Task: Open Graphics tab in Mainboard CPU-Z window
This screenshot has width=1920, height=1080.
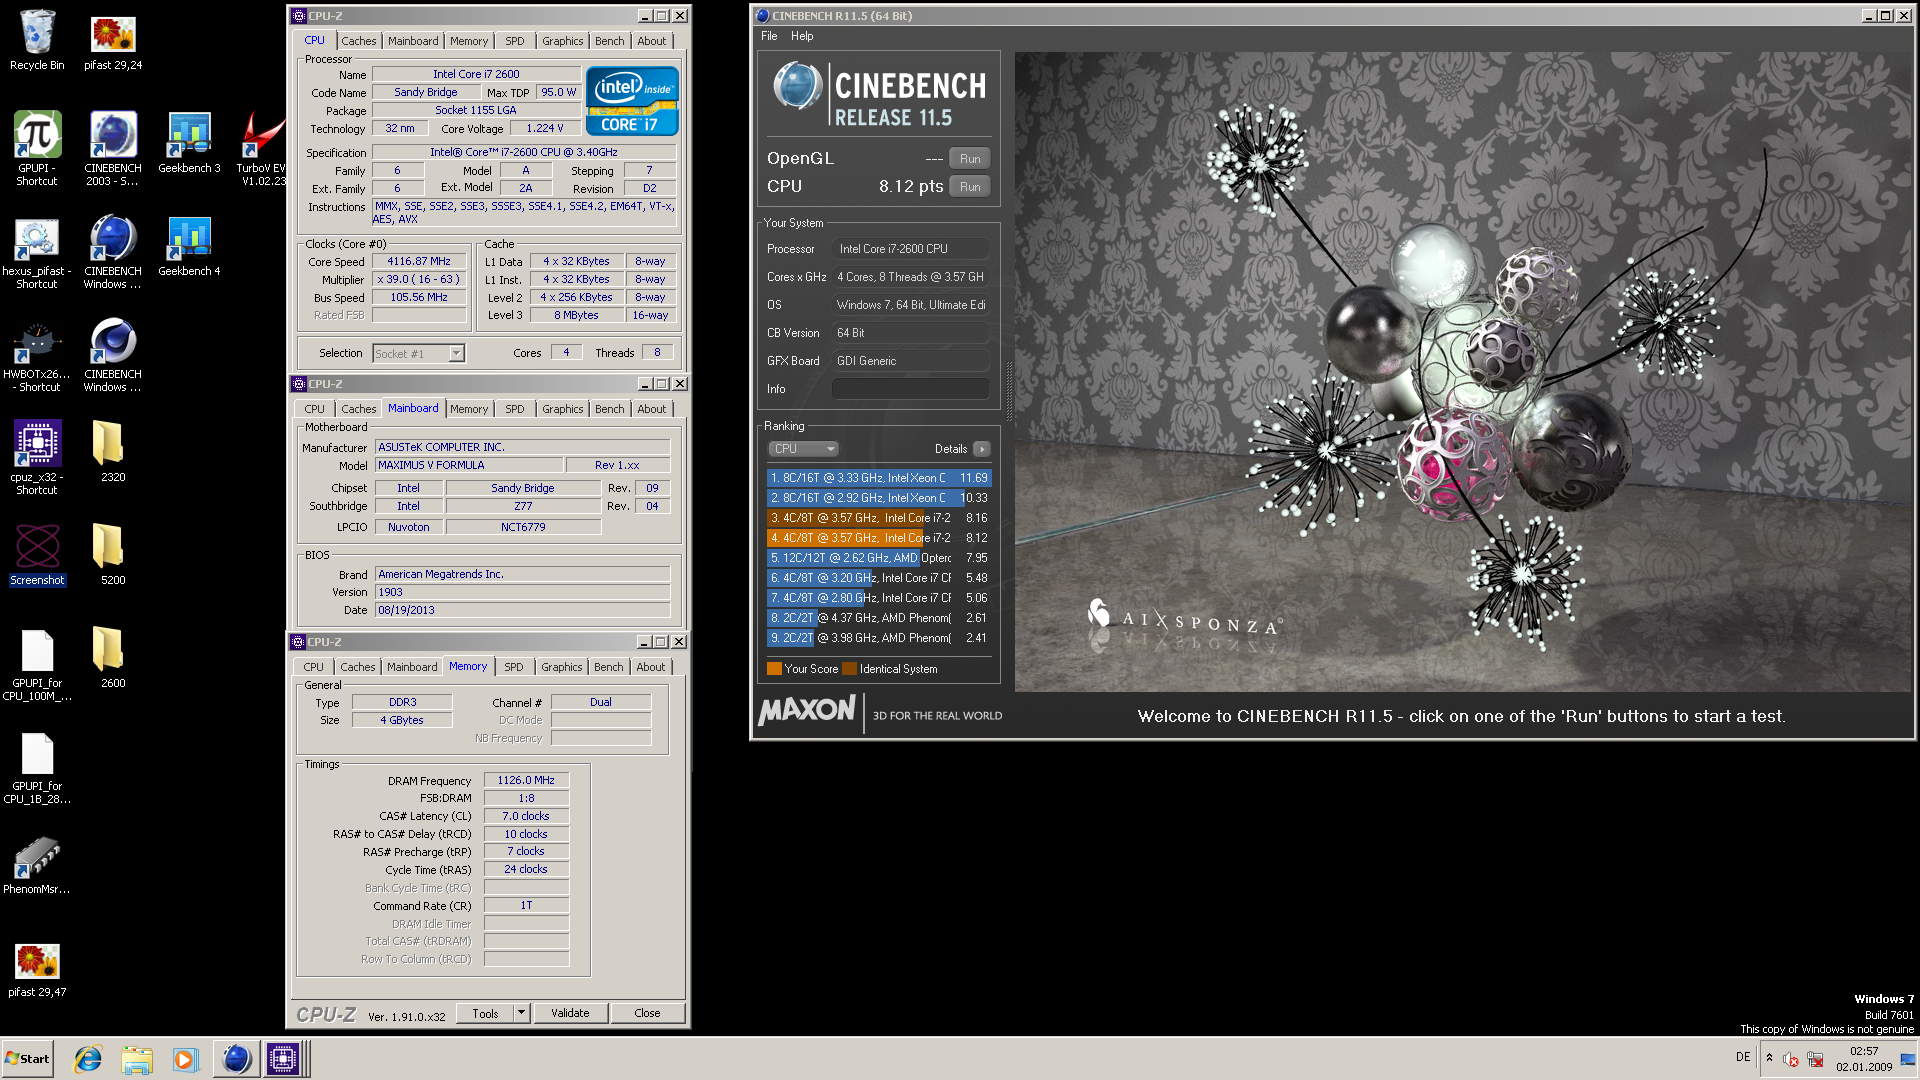Action: [x=562, y=409]
